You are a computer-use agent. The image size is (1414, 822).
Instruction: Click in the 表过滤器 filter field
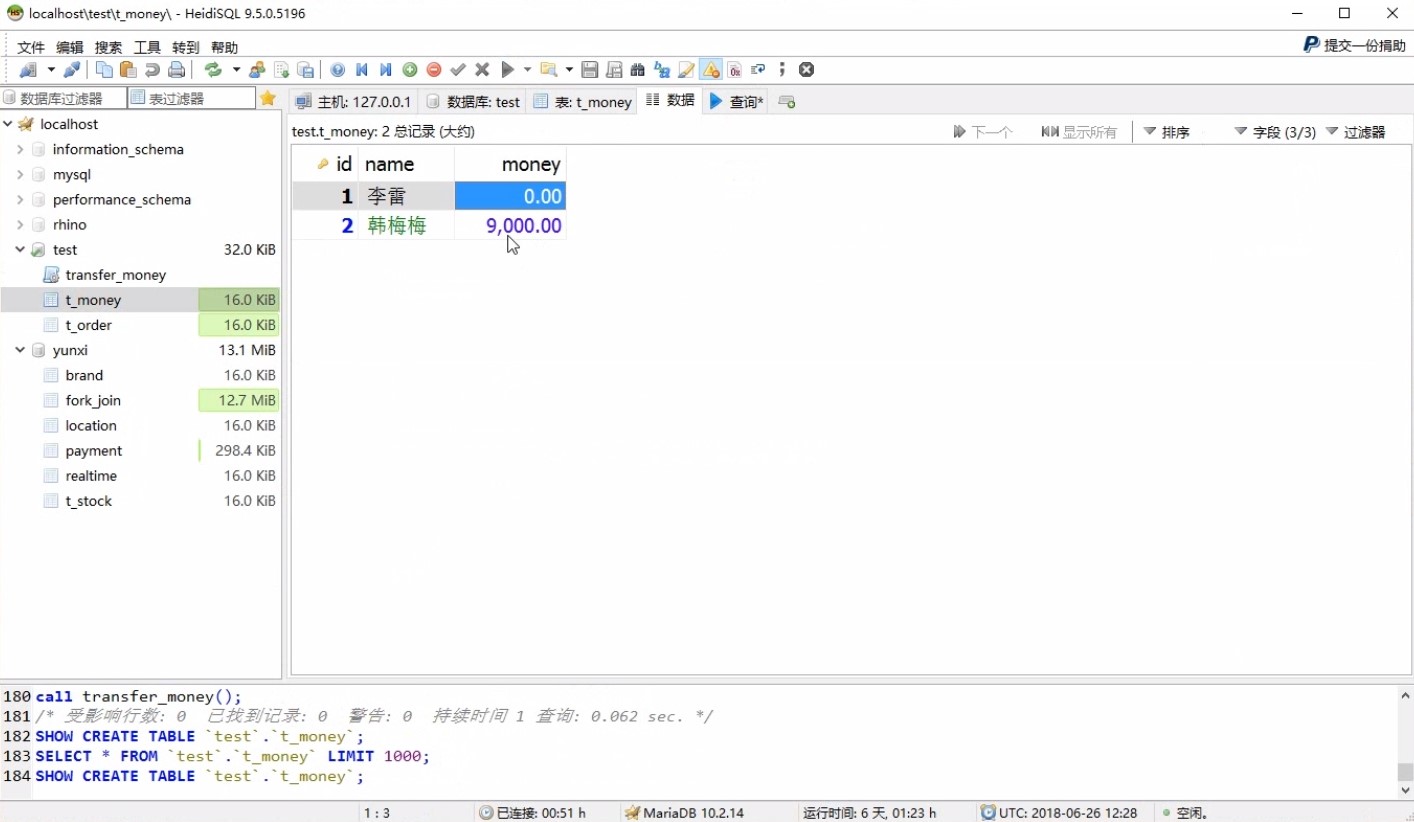192,98
